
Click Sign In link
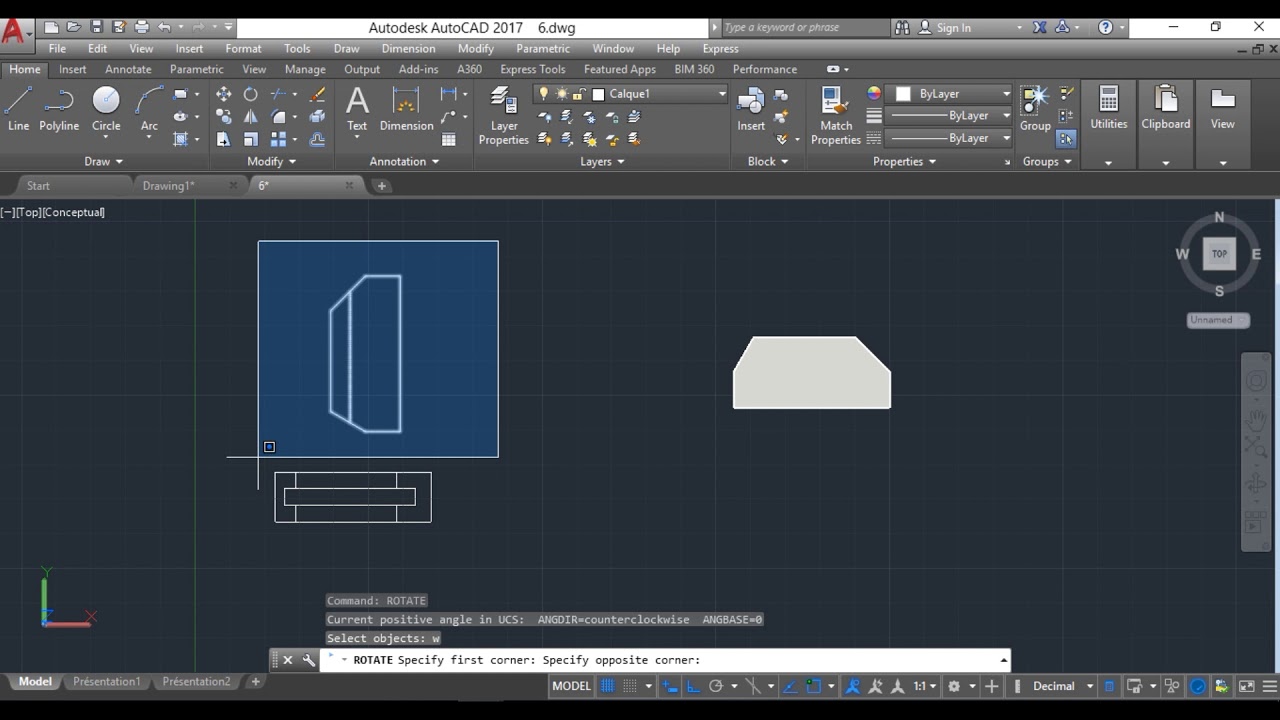[x=953, y=27]
